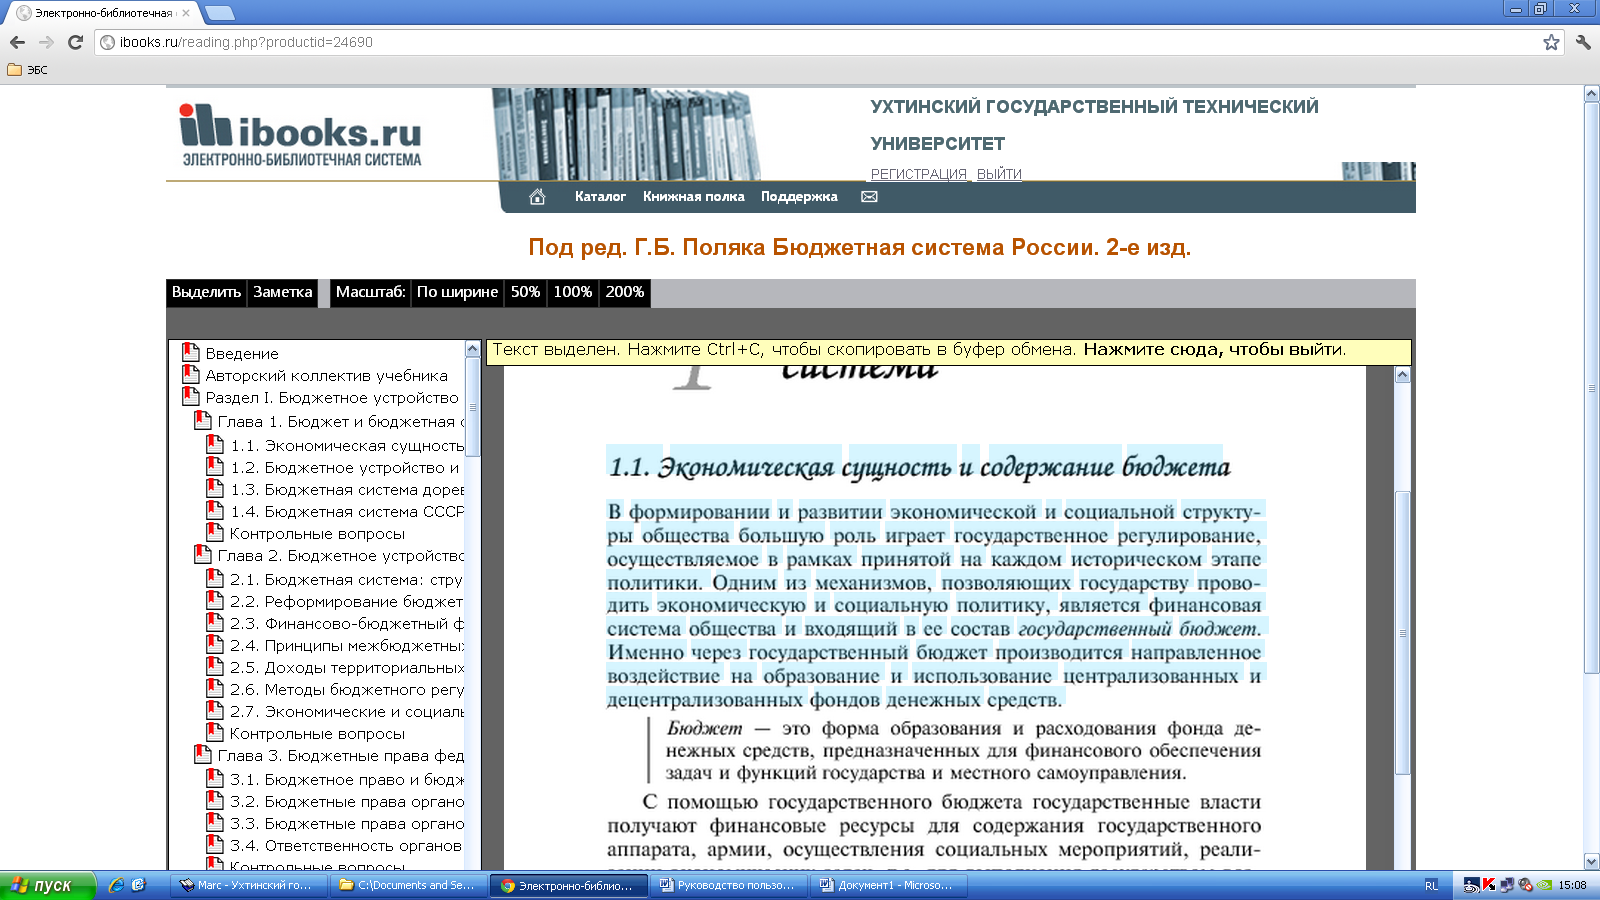1600x900 pixels.
Task: Open a new browser tab
Action: 219,13
